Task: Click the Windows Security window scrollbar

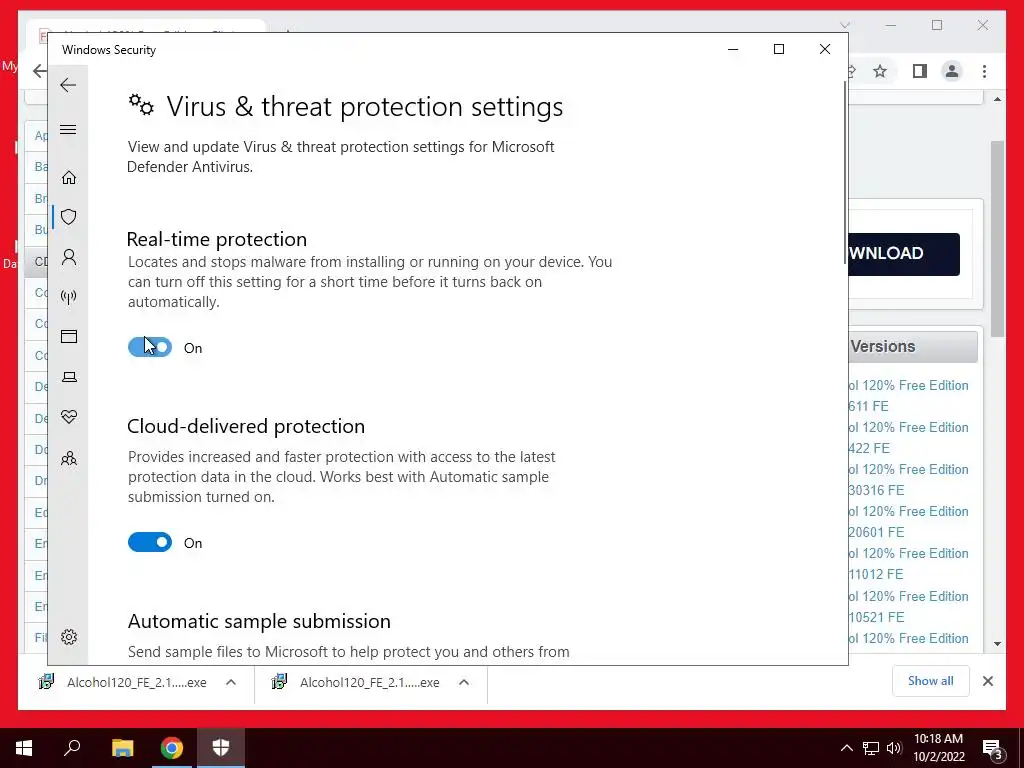Action: point(846,173)
